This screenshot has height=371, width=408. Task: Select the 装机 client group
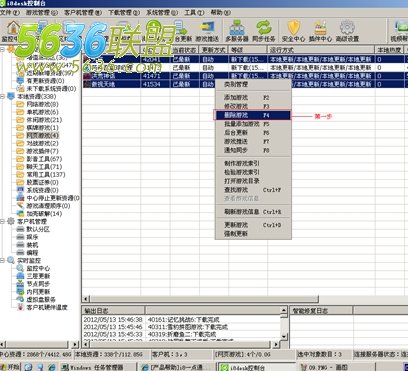28,245
